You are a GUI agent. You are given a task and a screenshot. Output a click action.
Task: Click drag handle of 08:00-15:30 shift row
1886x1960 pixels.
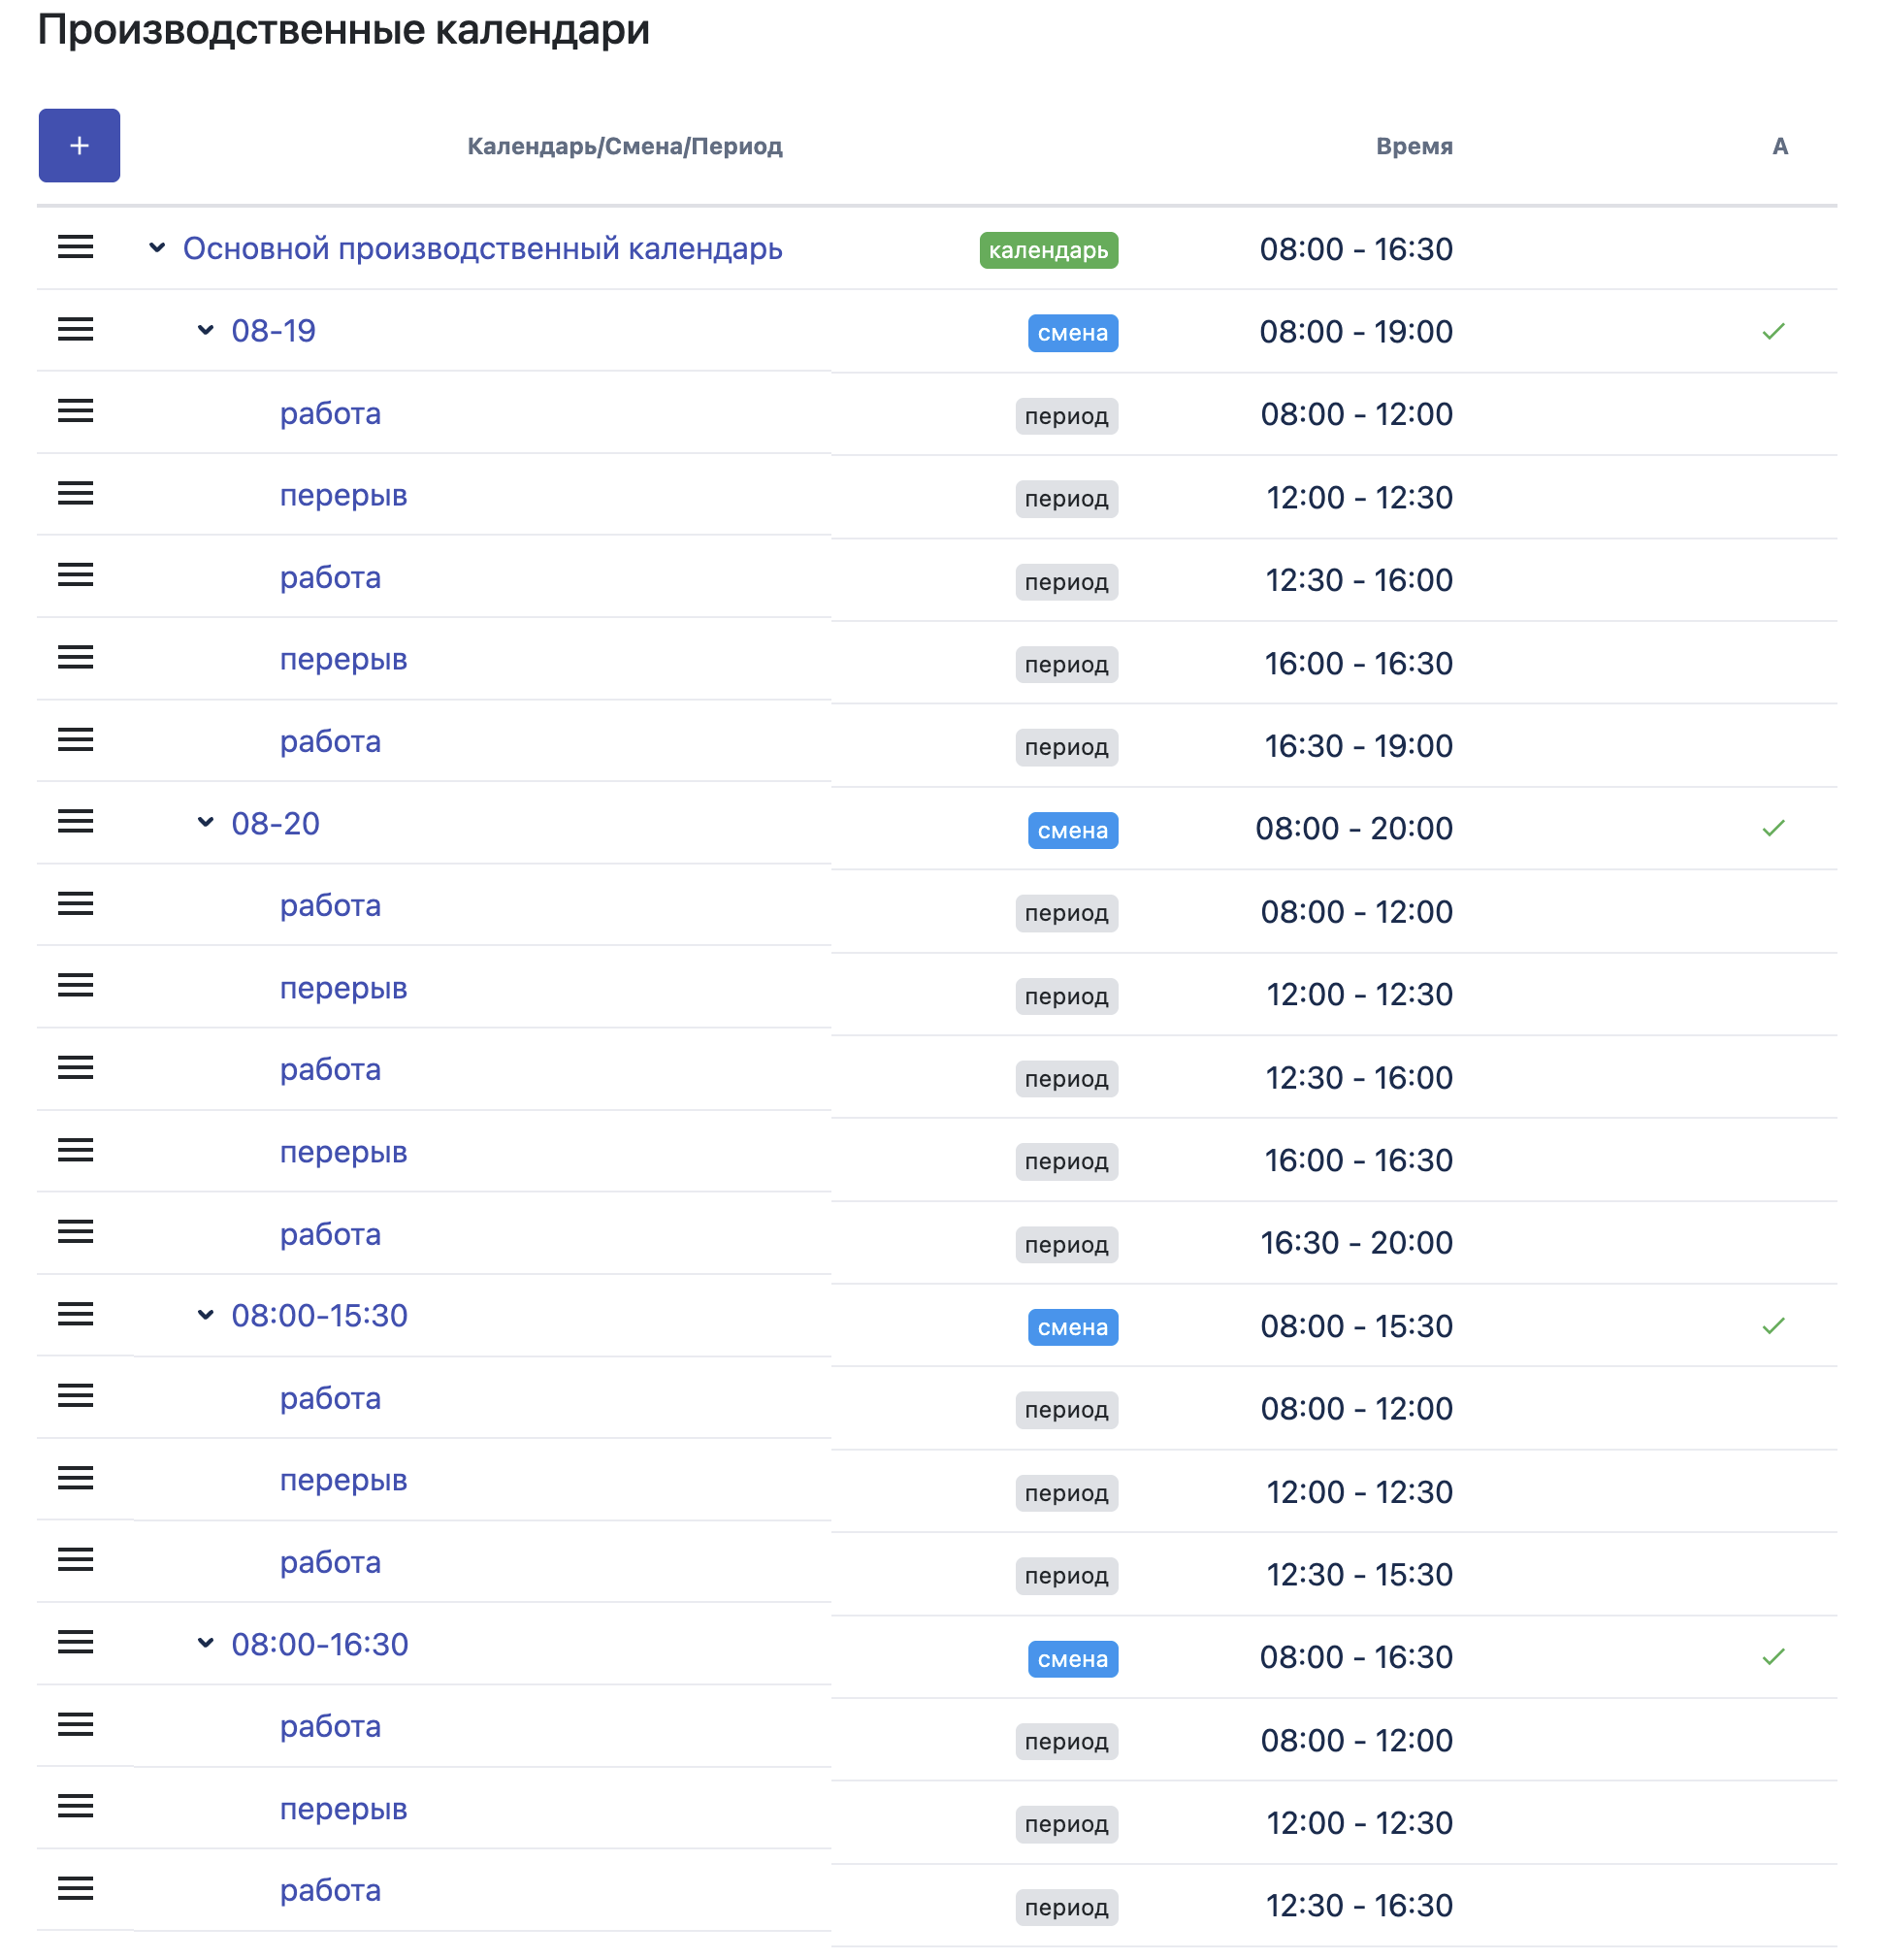click(x=75, y=1314)
